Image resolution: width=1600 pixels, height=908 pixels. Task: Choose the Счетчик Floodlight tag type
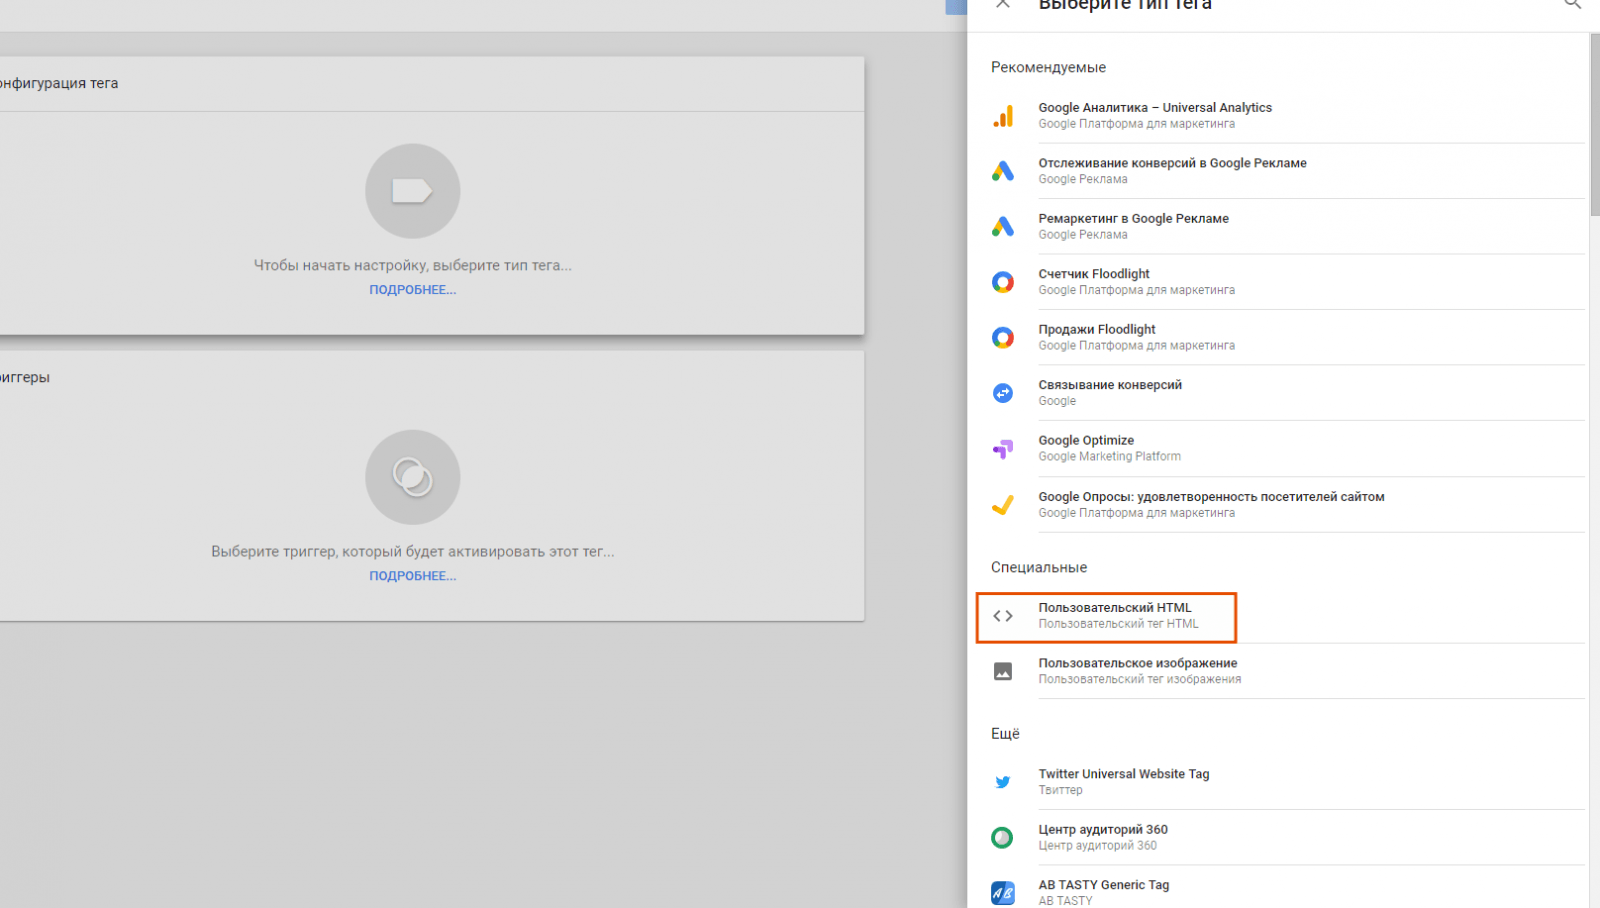click(x=1286, y=282)
